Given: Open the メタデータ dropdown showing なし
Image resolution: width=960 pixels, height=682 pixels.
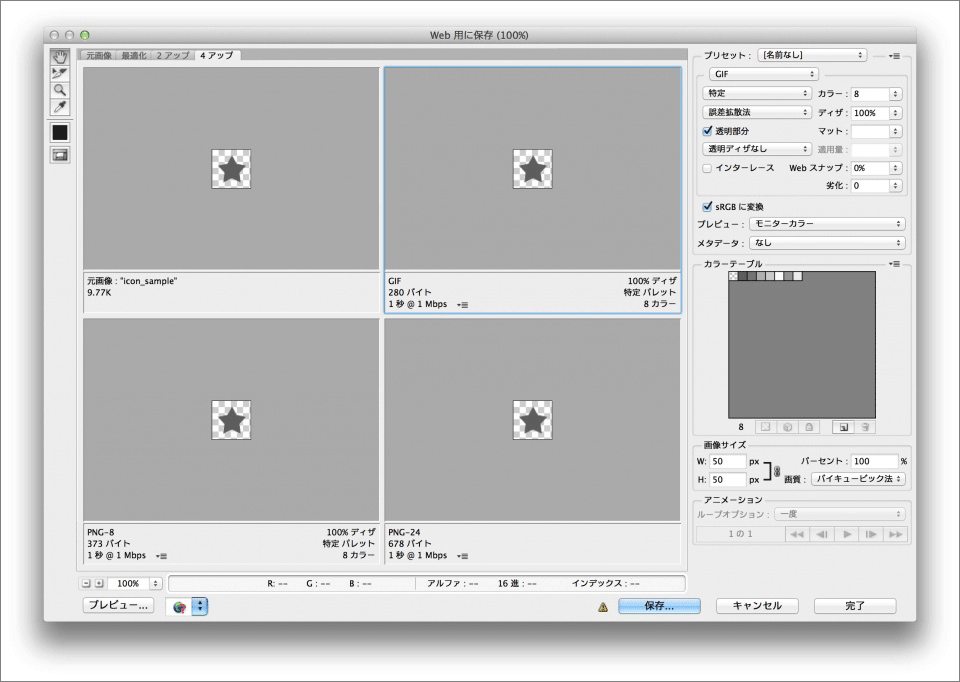Looking at the screenshot, I should 827,243.
